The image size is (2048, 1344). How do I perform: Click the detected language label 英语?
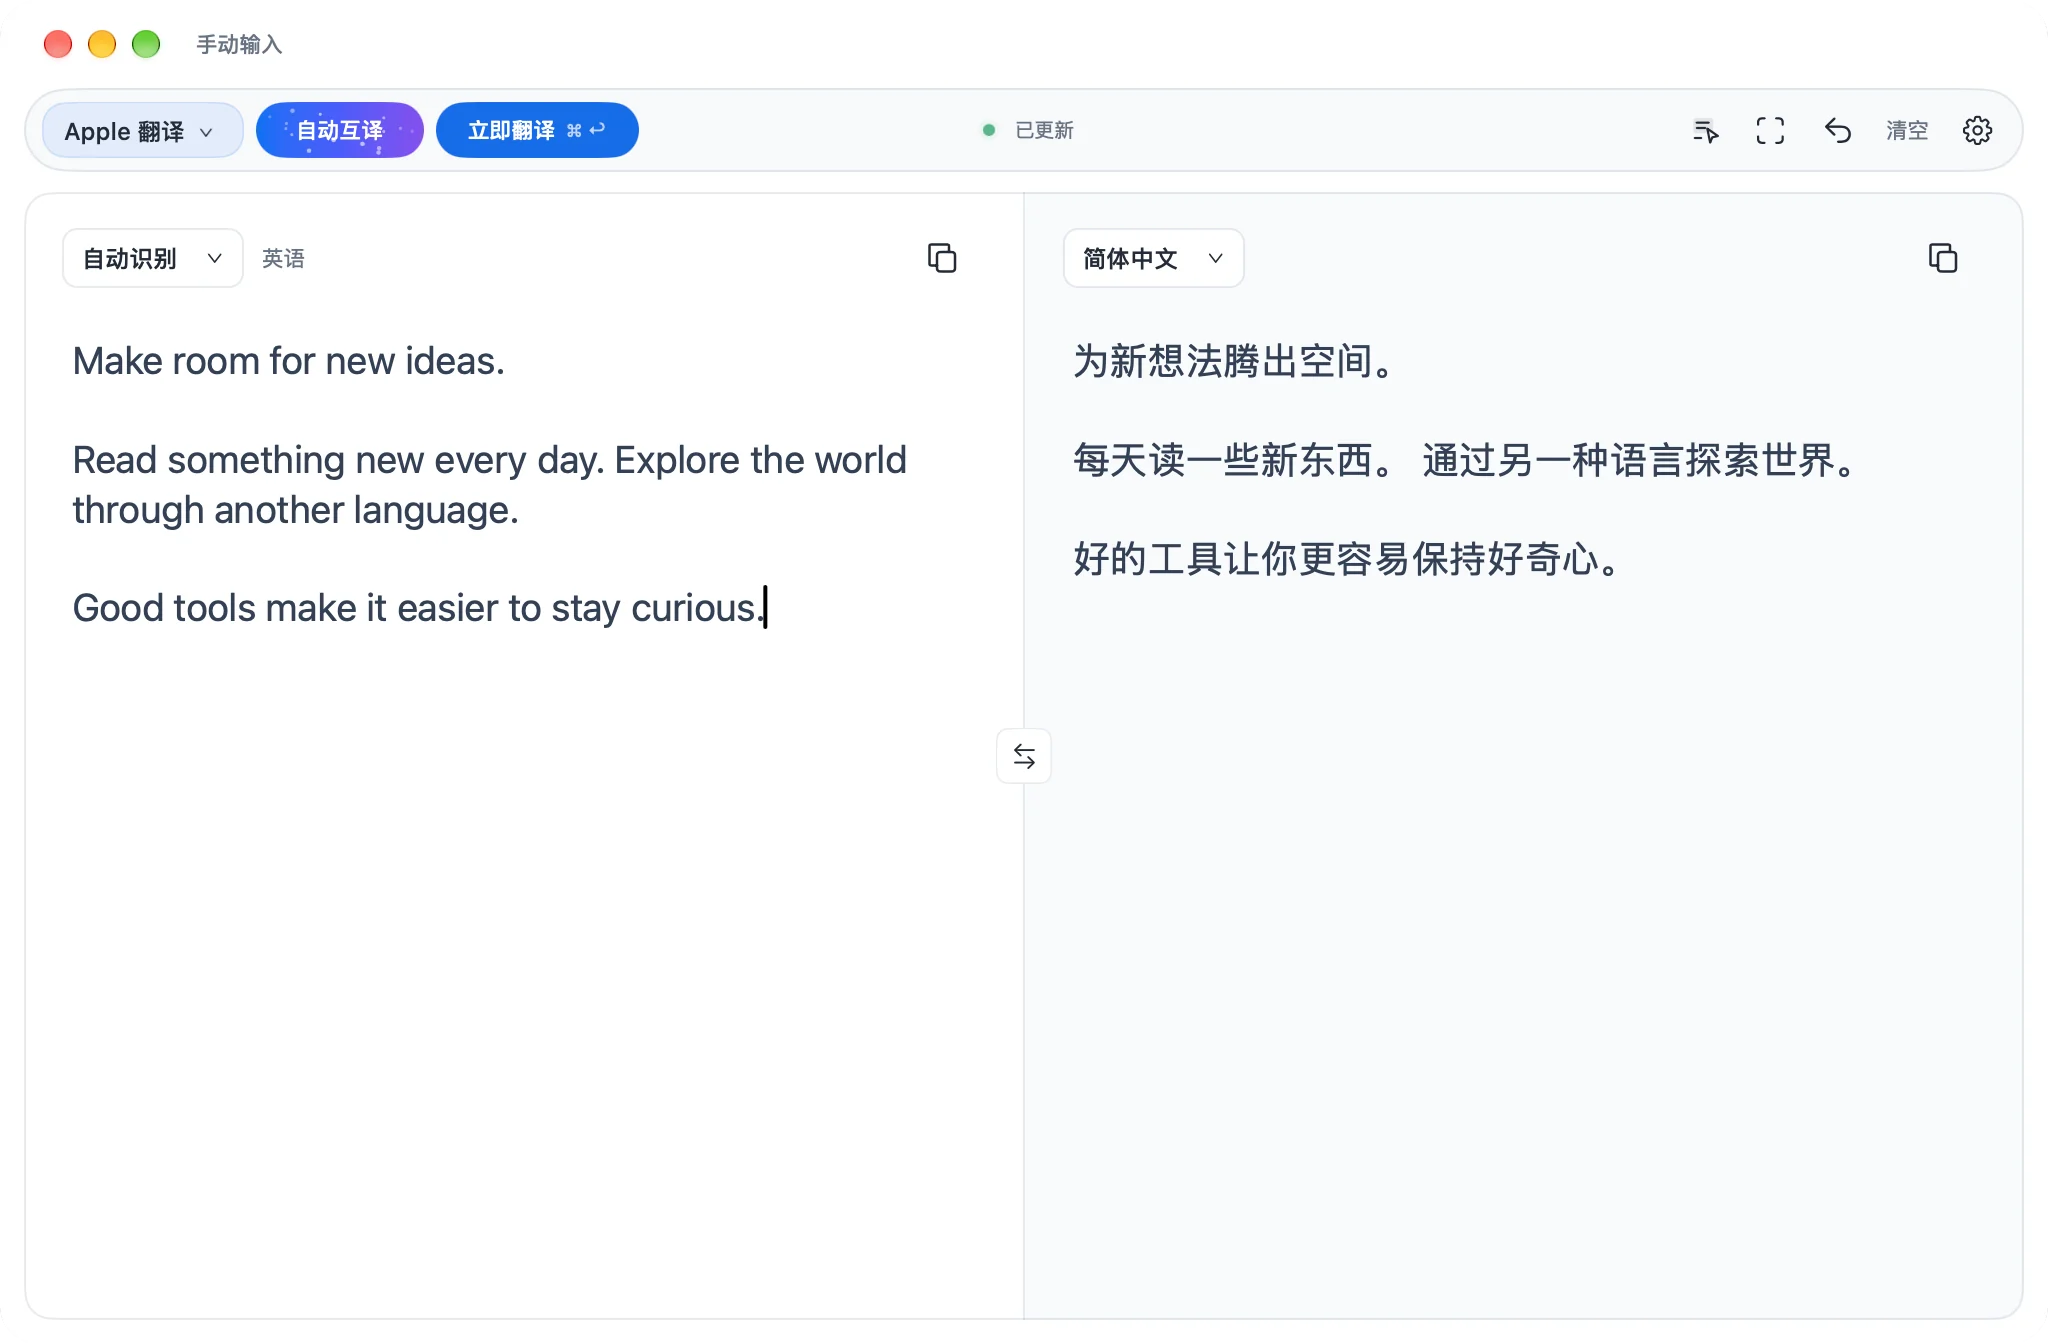(x=283, y=259)
